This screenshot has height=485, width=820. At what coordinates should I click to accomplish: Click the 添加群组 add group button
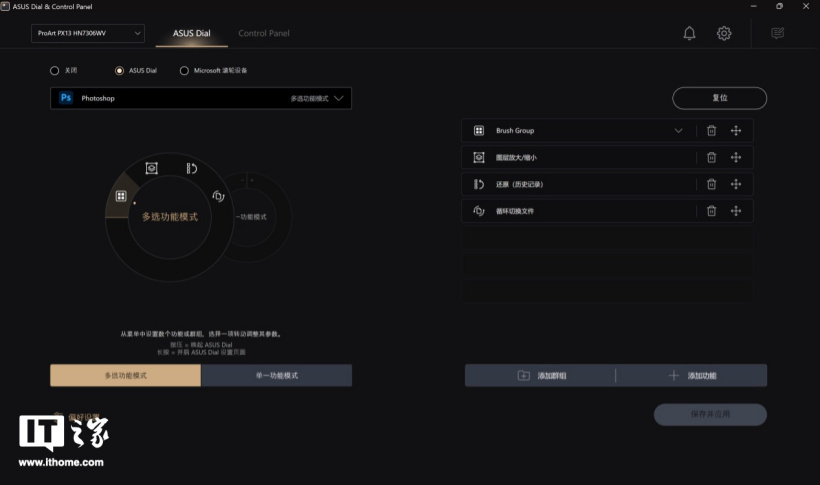coord(541,375)
